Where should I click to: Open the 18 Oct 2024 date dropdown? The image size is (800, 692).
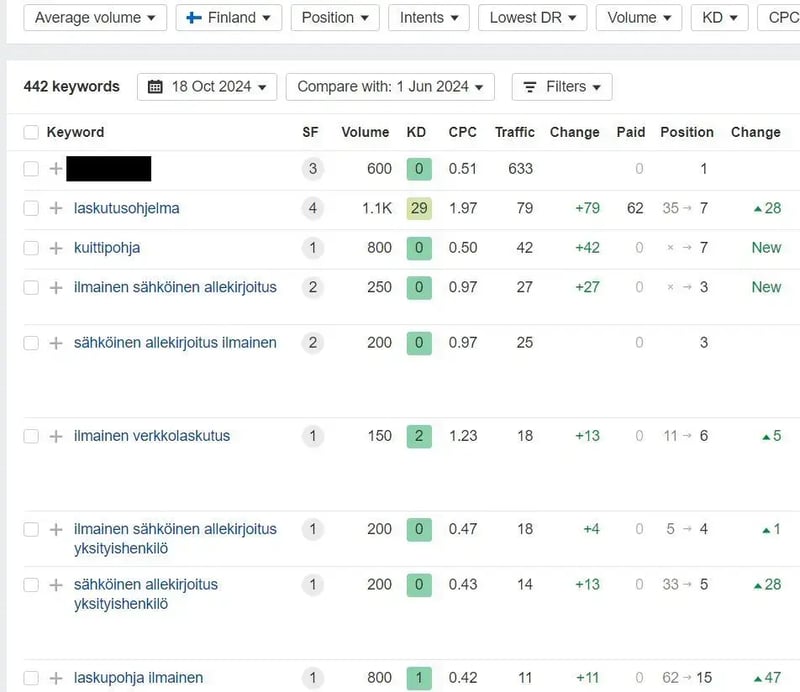(207, 87)
